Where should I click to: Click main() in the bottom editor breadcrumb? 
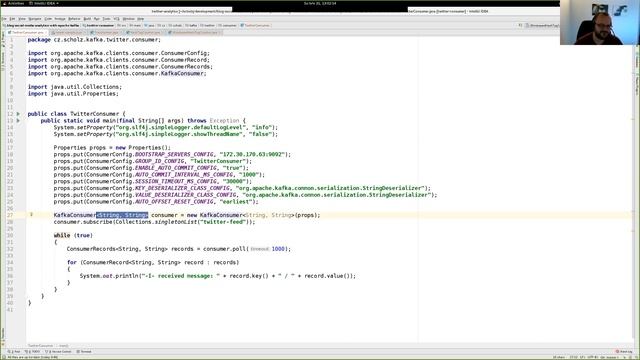63,345
